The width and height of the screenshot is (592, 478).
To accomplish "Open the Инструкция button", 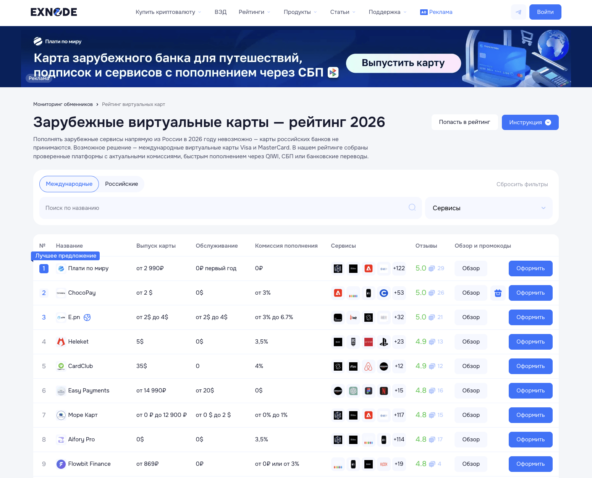I will (530, 122).
